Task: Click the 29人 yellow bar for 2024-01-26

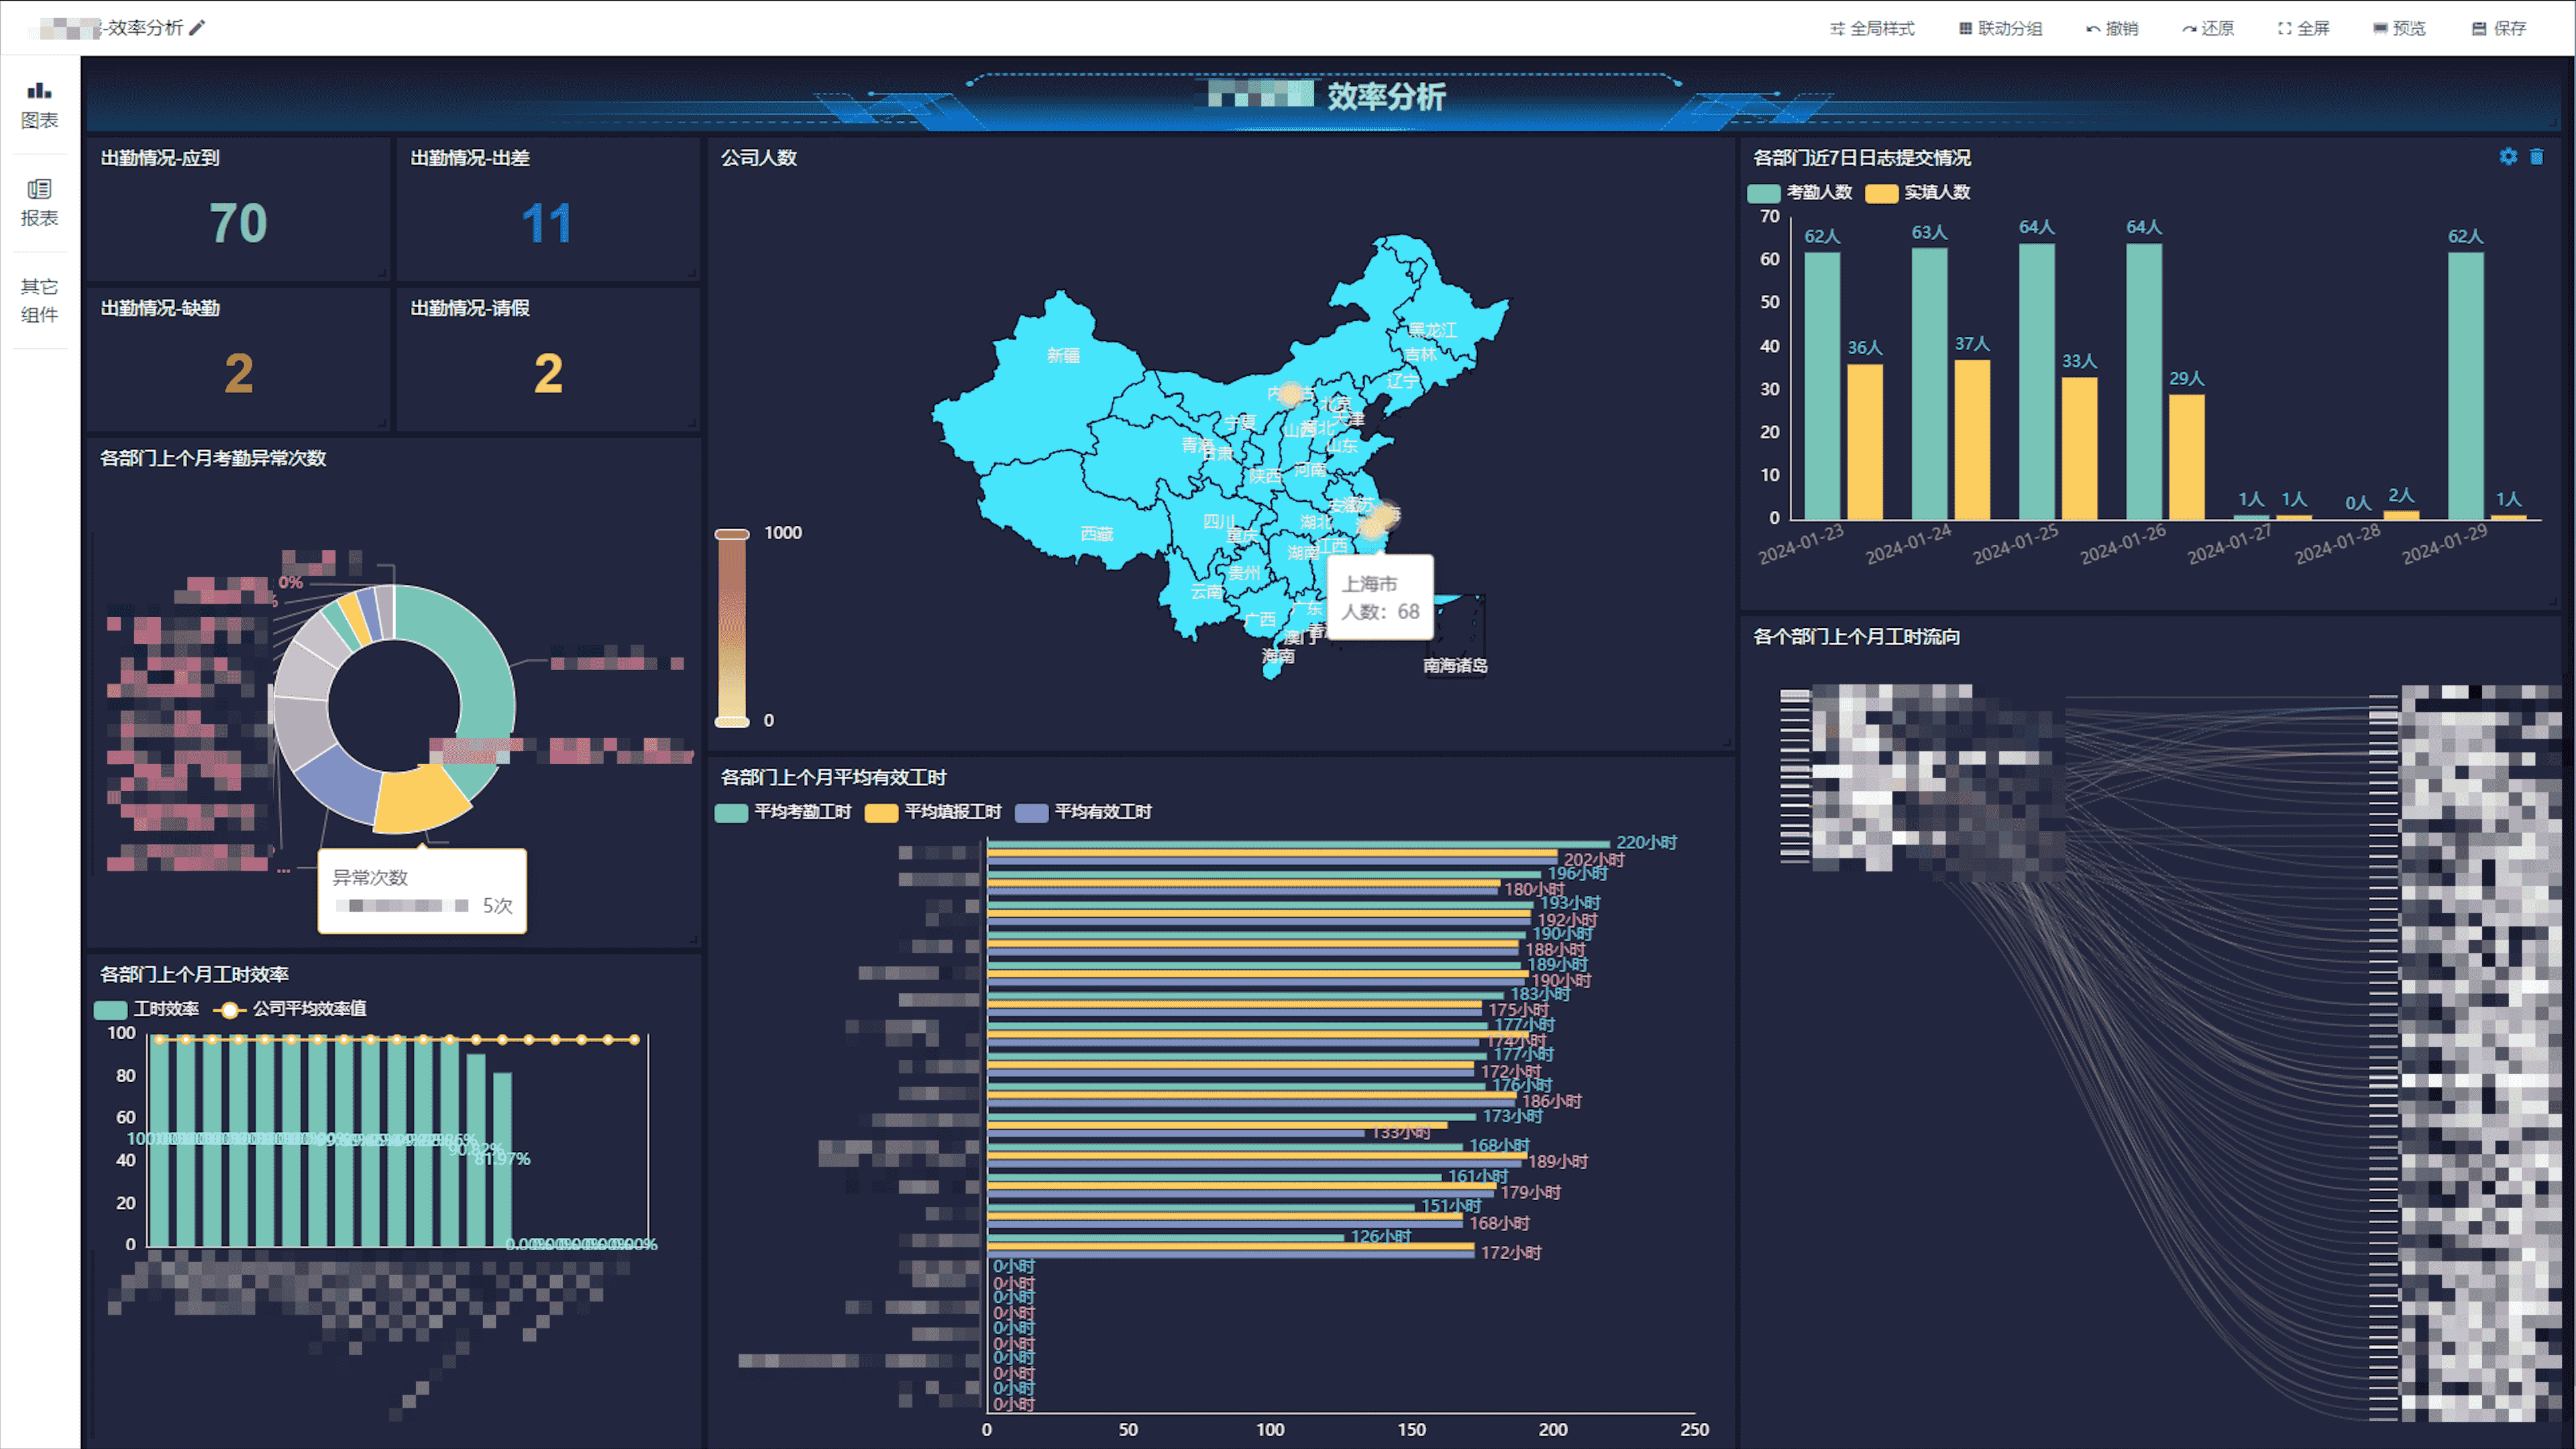Action: (2187, 457)
